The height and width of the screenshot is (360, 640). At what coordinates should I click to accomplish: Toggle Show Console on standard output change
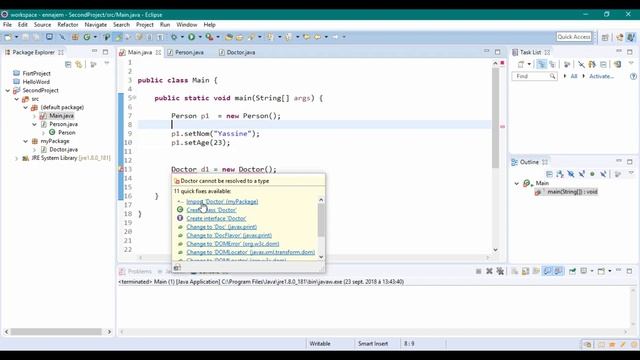[x=547, y=271]
